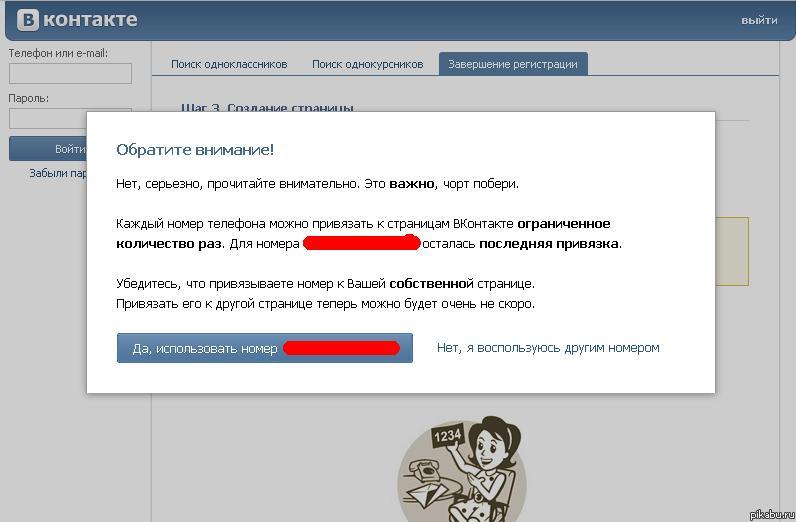796x522 pixels.
Task: Click the bold text ограниченное
Action: tap(563, 223)
